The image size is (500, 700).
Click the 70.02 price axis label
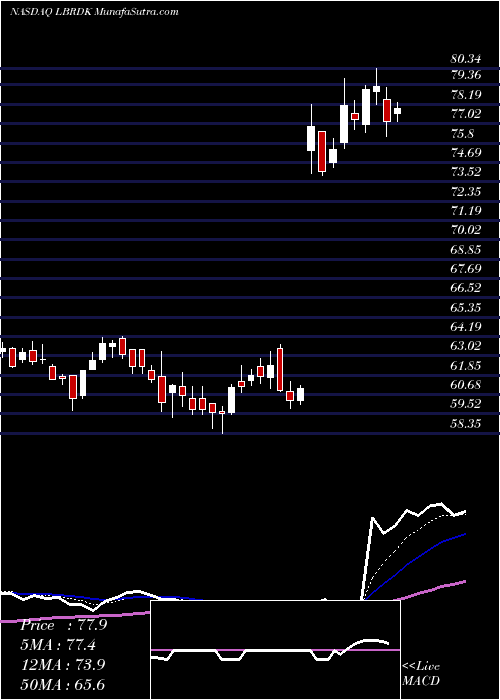[466, 230]
